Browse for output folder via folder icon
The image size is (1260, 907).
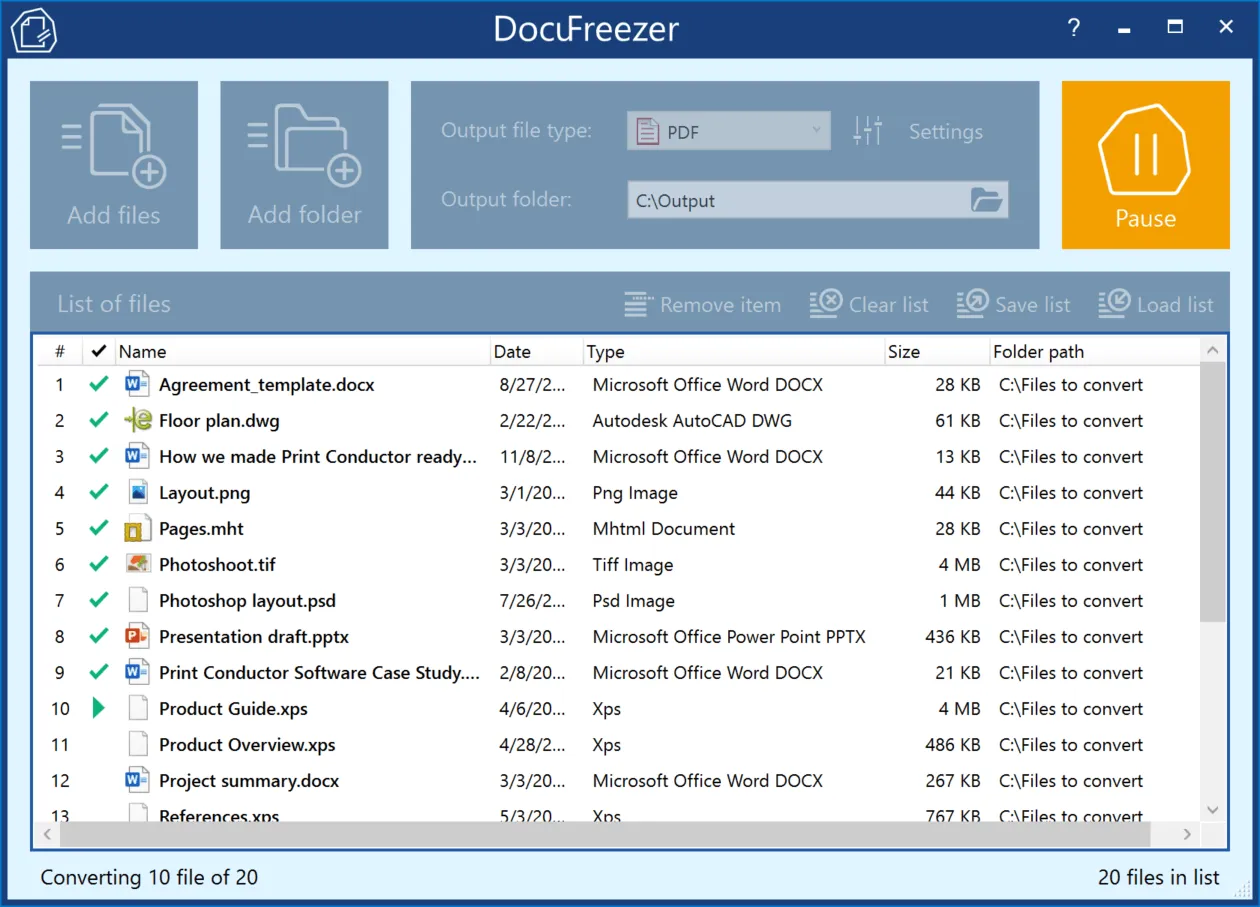pos(986,200)
